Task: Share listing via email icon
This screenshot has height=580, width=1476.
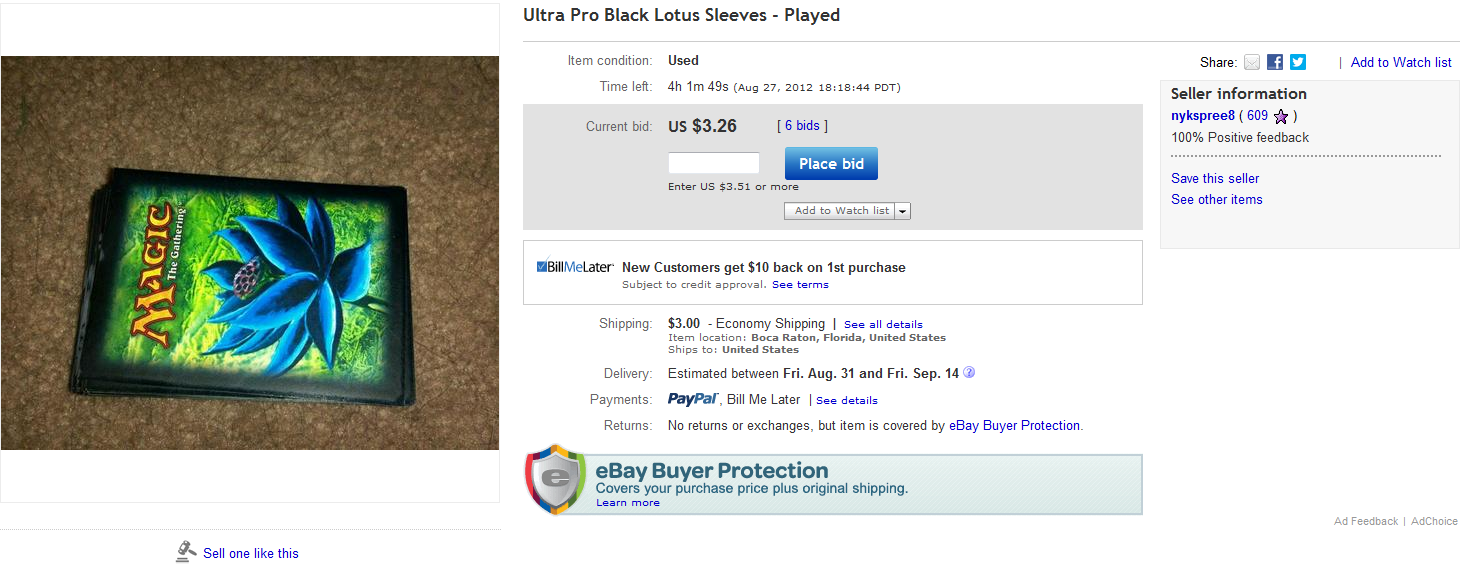Action: 1252,62
